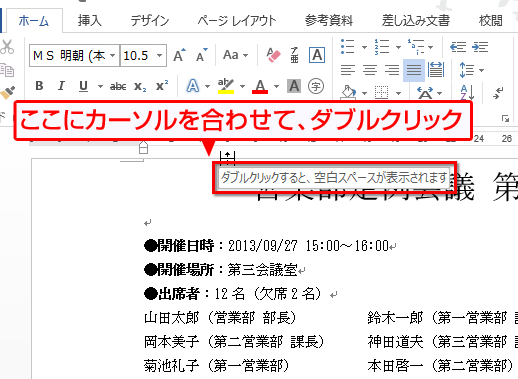
Task: Apply distributed alignment
Action: [436, 70]
